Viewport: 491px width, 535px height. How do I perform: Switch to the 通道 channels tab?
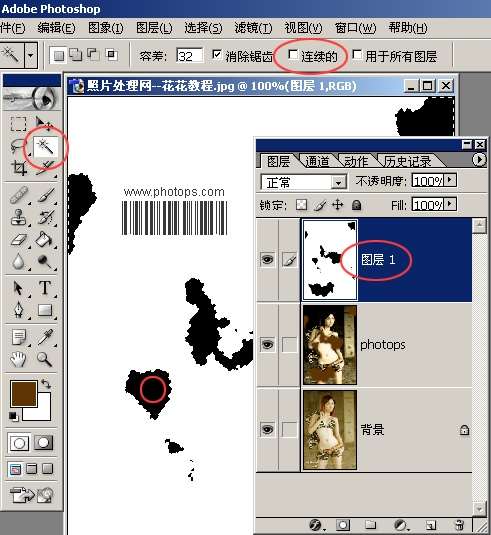click(317, 161)
